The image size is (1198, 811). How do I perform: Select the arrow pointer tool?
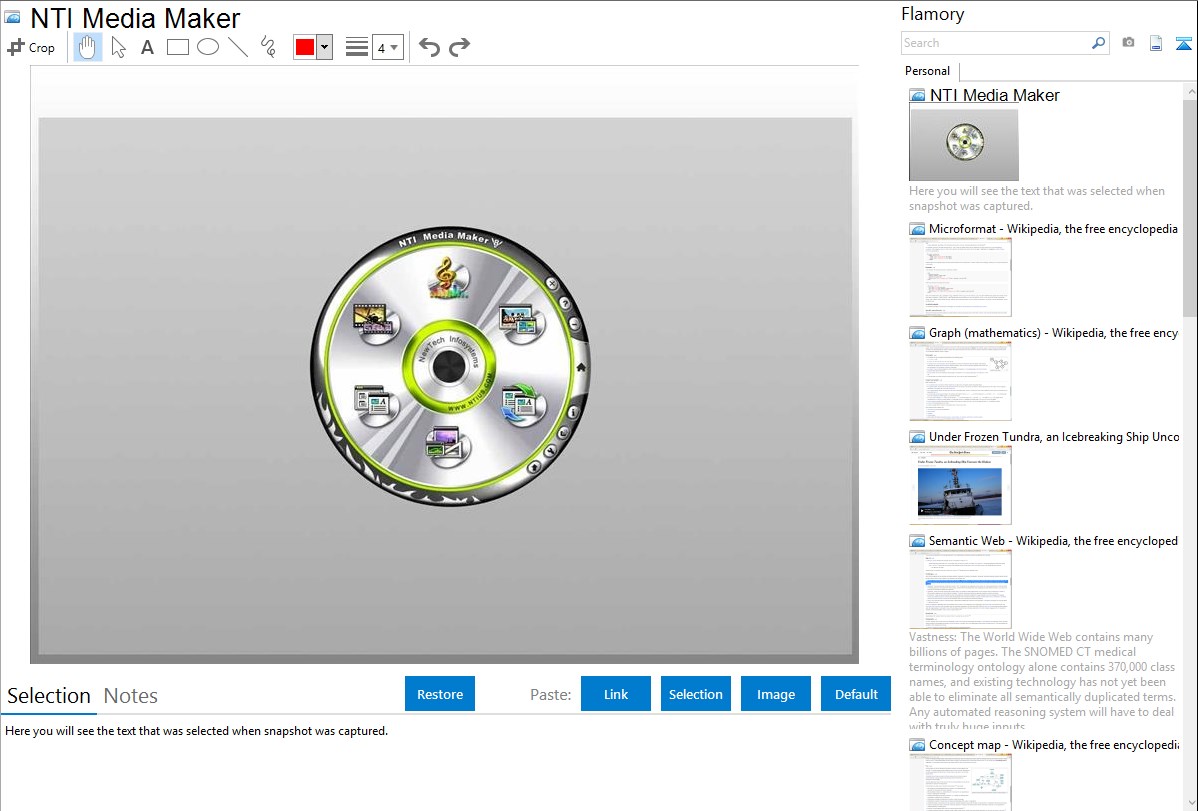point(118,47)
